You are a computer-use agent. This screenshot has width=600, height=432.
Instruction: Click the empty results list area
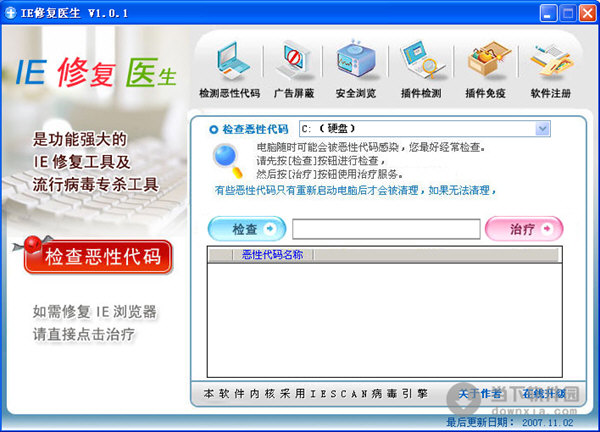385,320
